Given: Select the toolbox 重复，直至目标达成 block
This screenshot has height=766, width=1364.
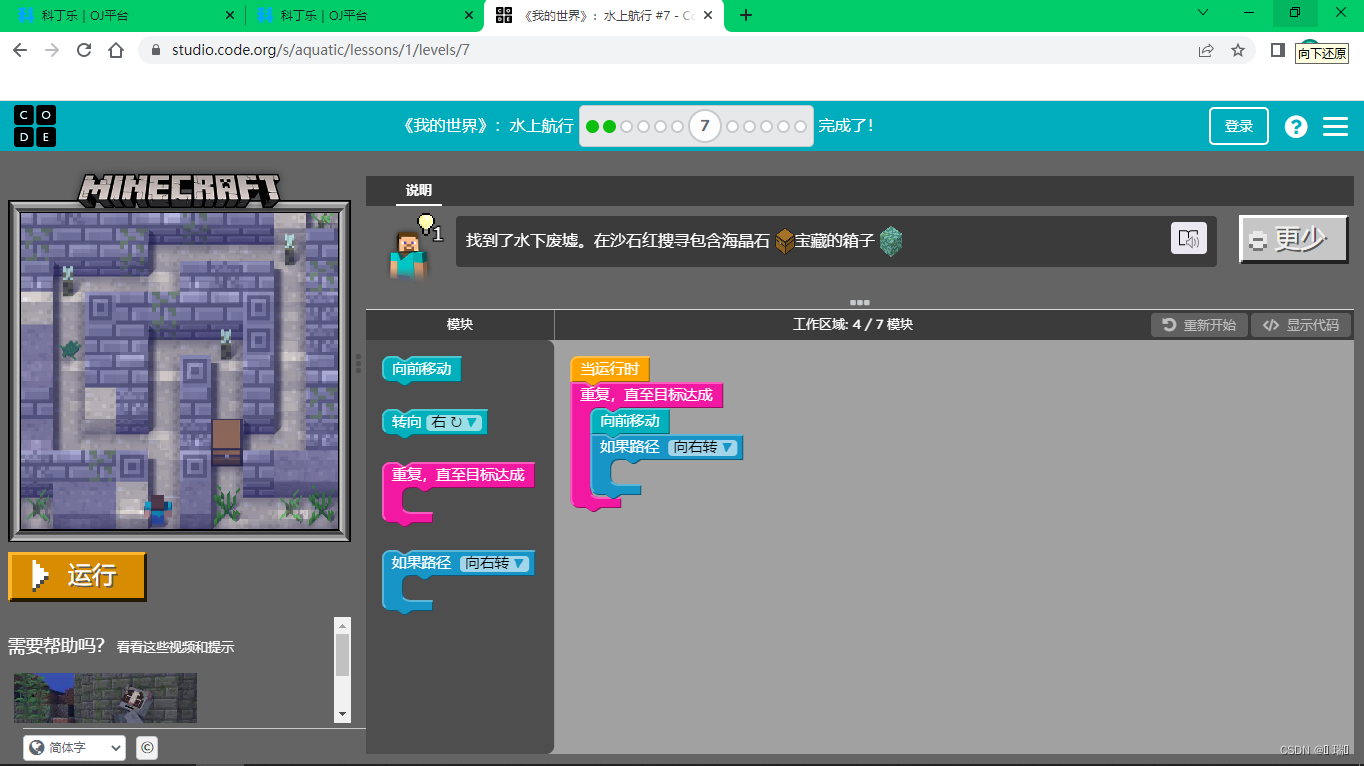Looking at the screenshot, I should point(458,475).
